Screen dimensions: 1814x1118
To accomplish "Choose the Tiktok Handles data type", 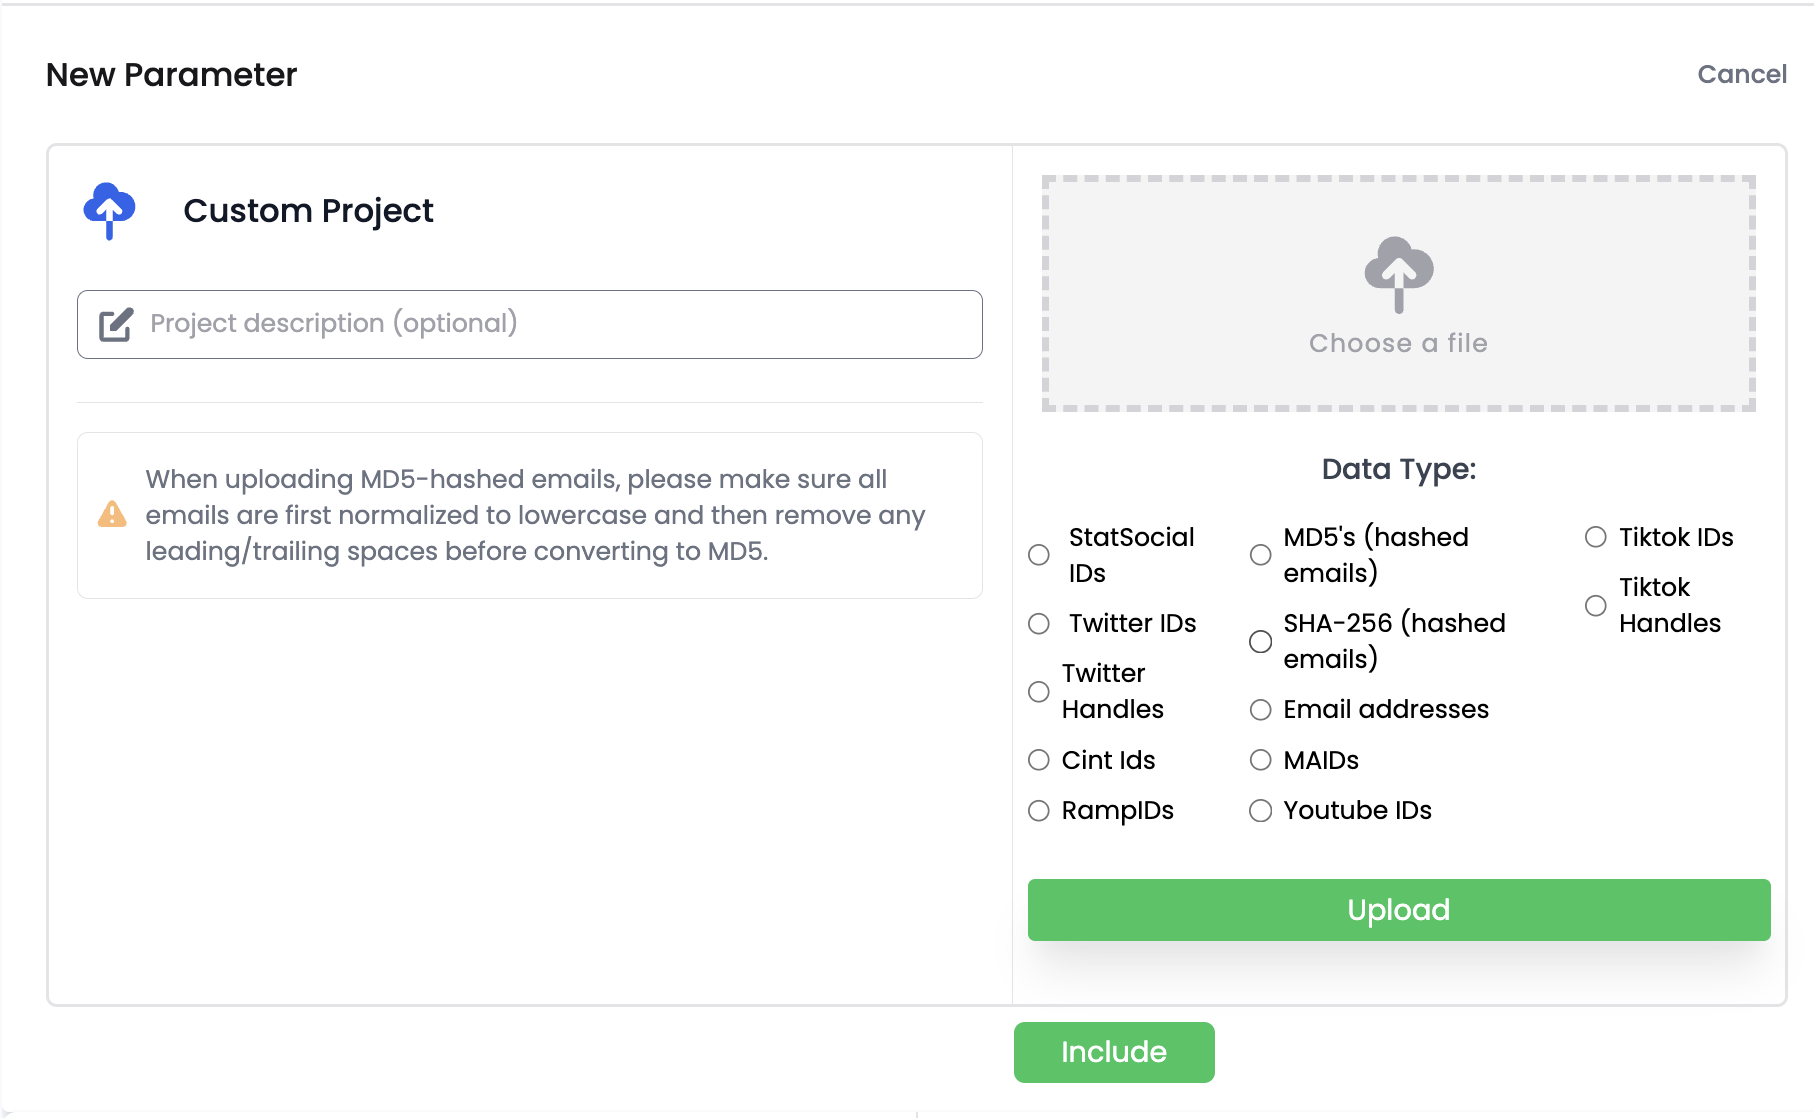I will (1596, 606).
